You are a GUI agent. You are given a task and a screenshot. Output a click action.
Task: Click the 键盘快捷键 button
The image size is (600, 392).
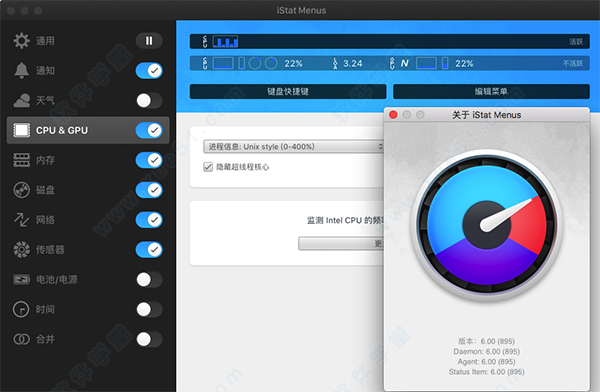(288, 91)
